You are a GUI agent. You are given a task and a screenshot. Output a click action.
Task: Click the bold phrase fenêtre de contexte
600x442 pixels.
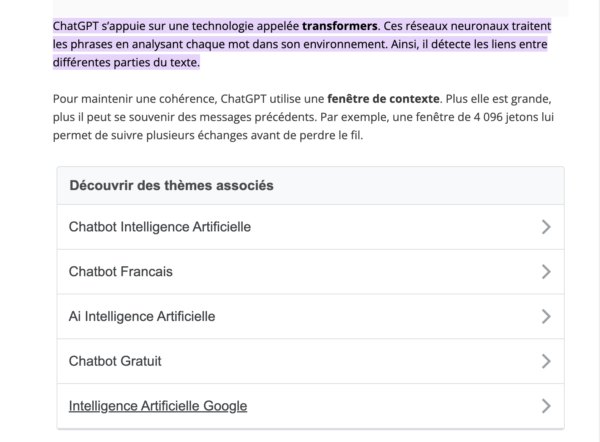[383, 99]
